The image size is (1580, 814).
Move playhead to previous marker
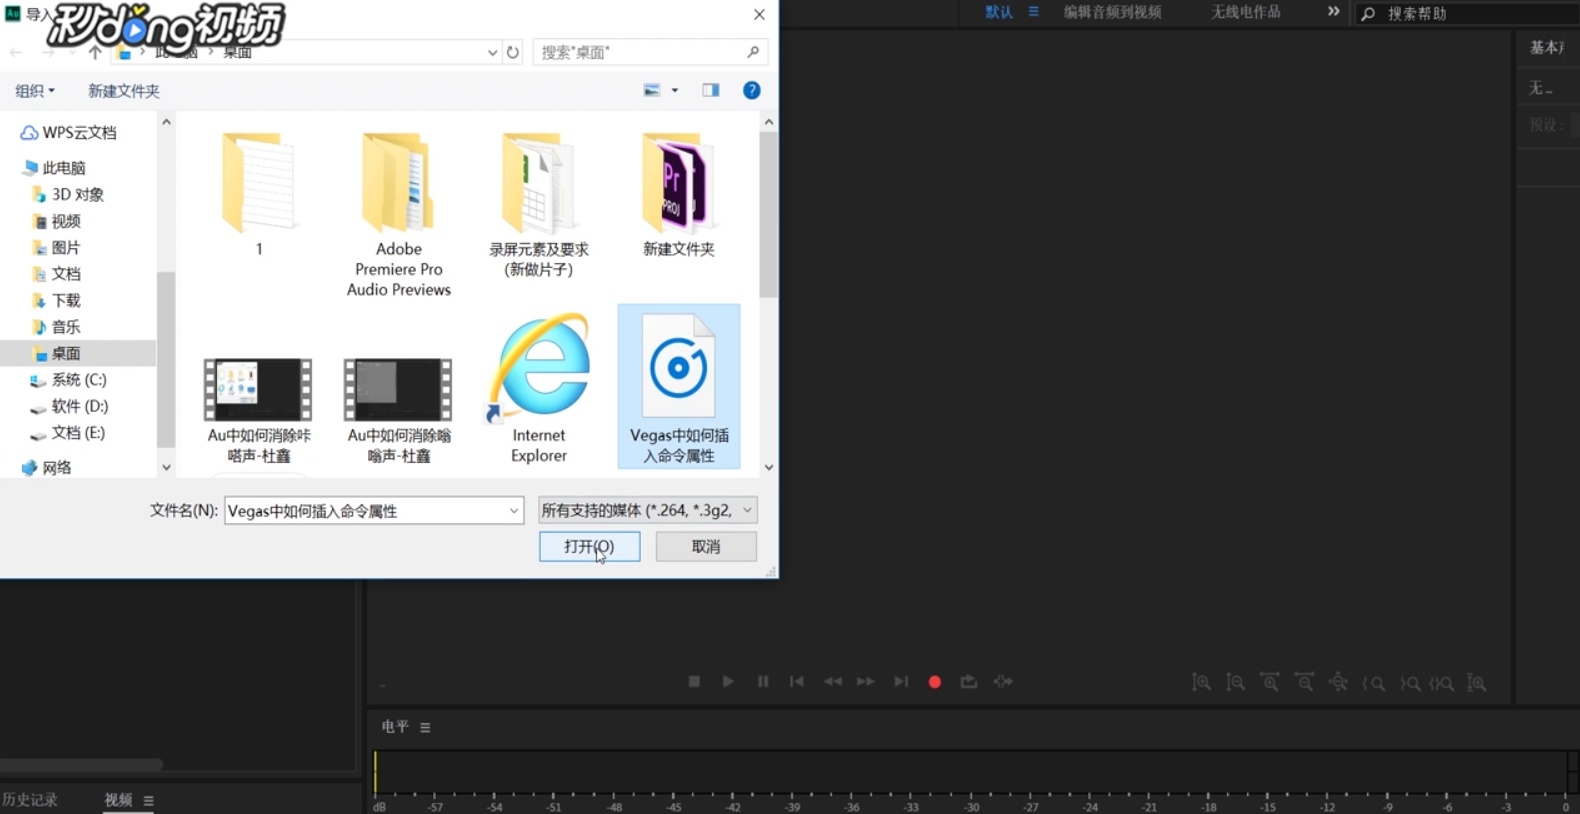(x=797, y=682)
